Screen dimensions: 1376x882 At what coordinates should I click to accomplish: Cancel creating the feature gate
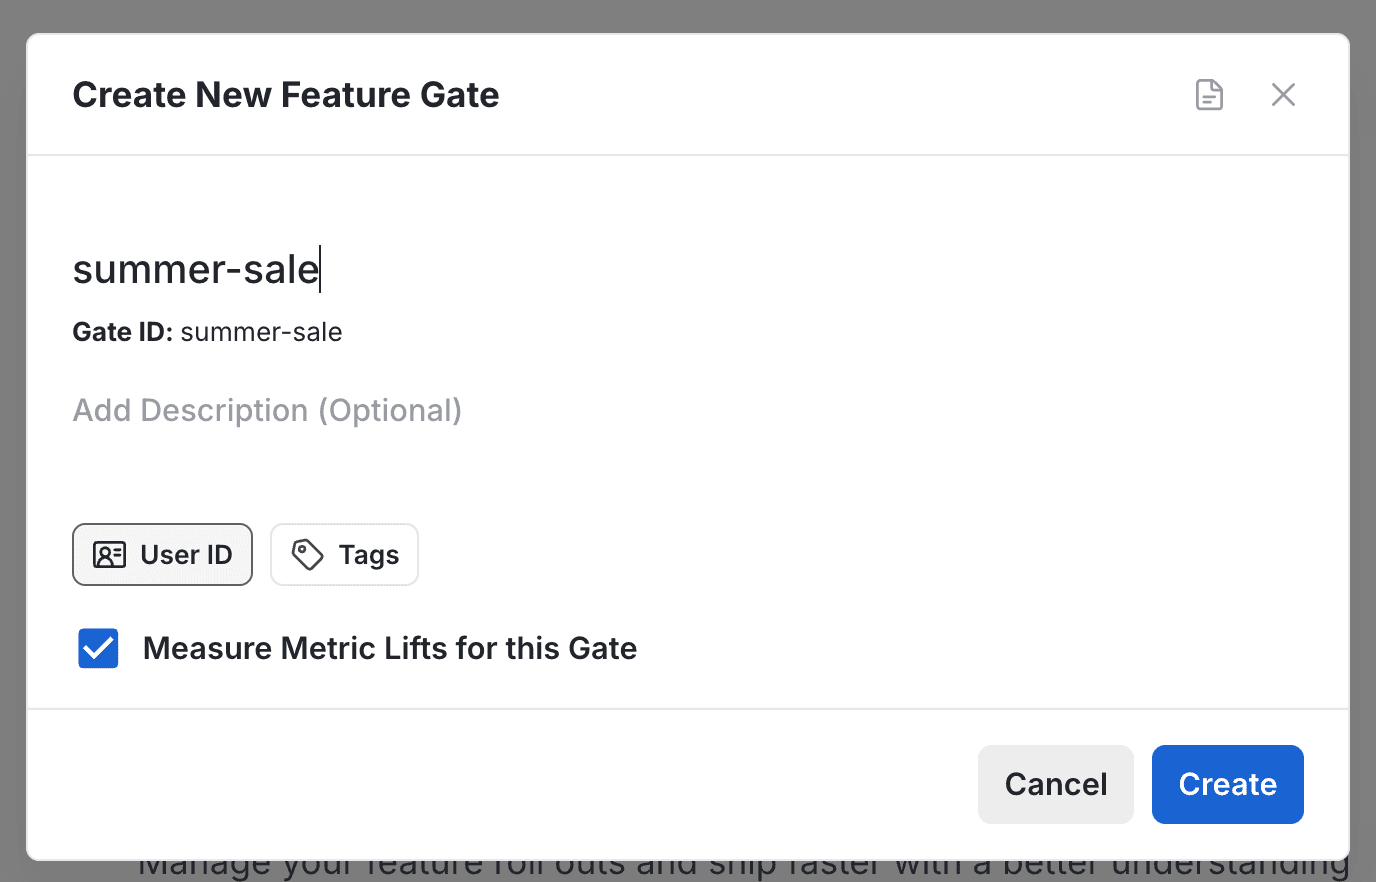pos(1055,784)
